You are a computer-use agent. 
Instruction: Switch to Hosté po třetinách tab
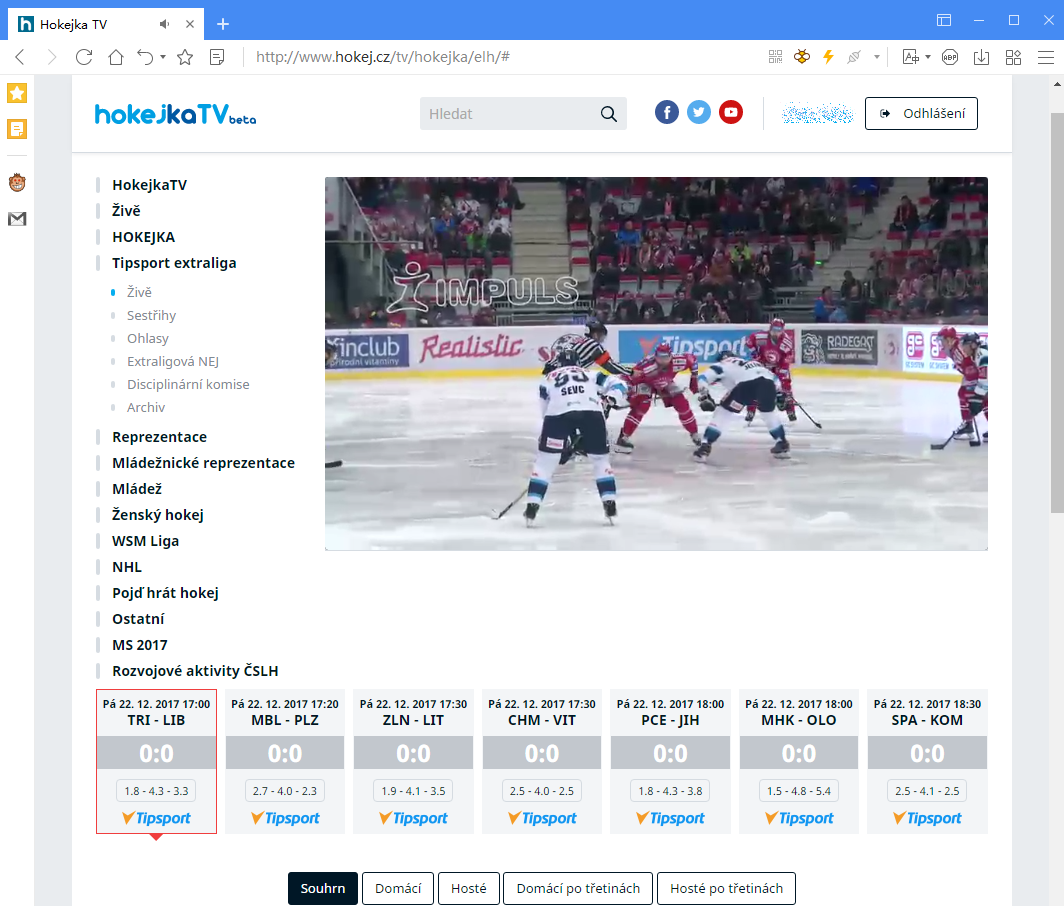click(726, 888)
